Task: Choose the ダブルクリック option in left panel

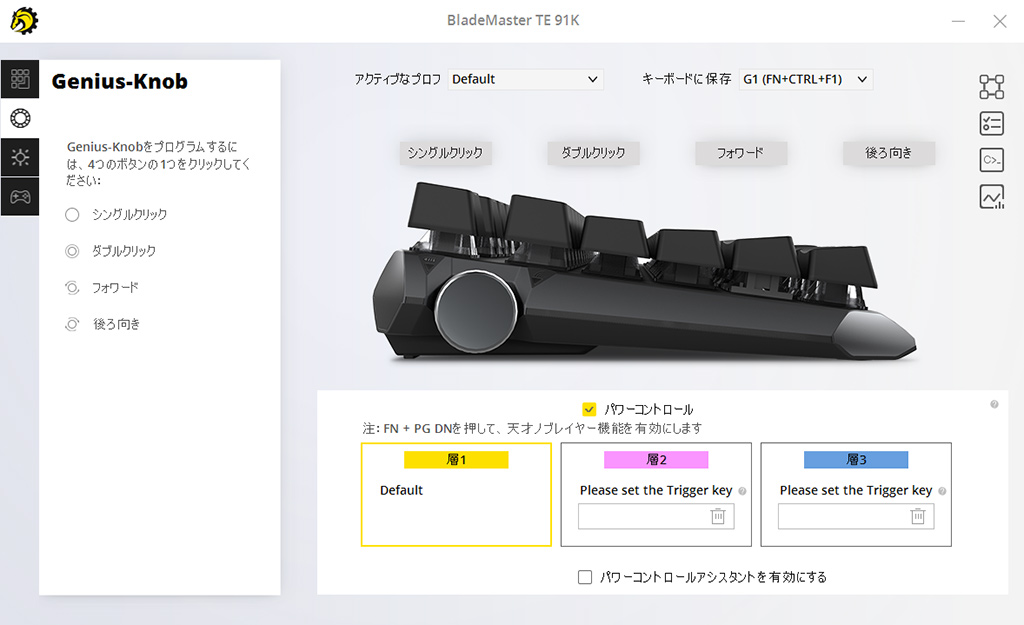Action: pos(72,251)
